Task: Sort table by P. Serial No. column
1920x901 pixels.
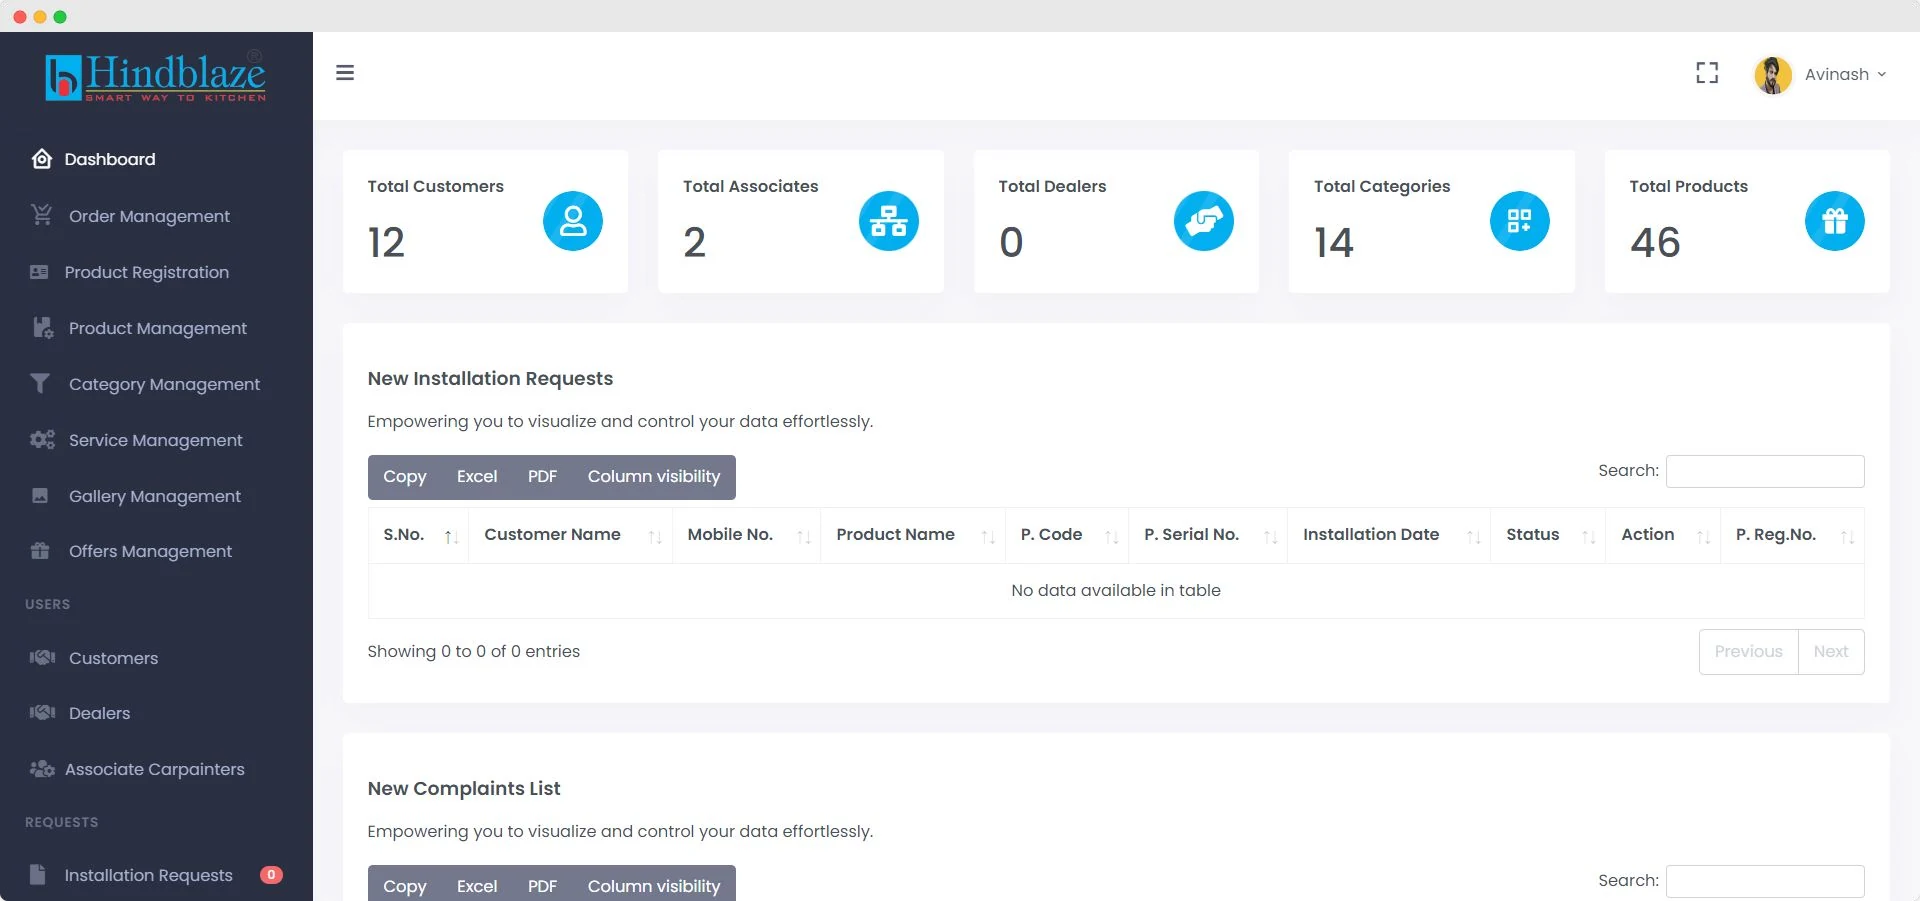Action: pyautogui.click(x=1208, y=535)
